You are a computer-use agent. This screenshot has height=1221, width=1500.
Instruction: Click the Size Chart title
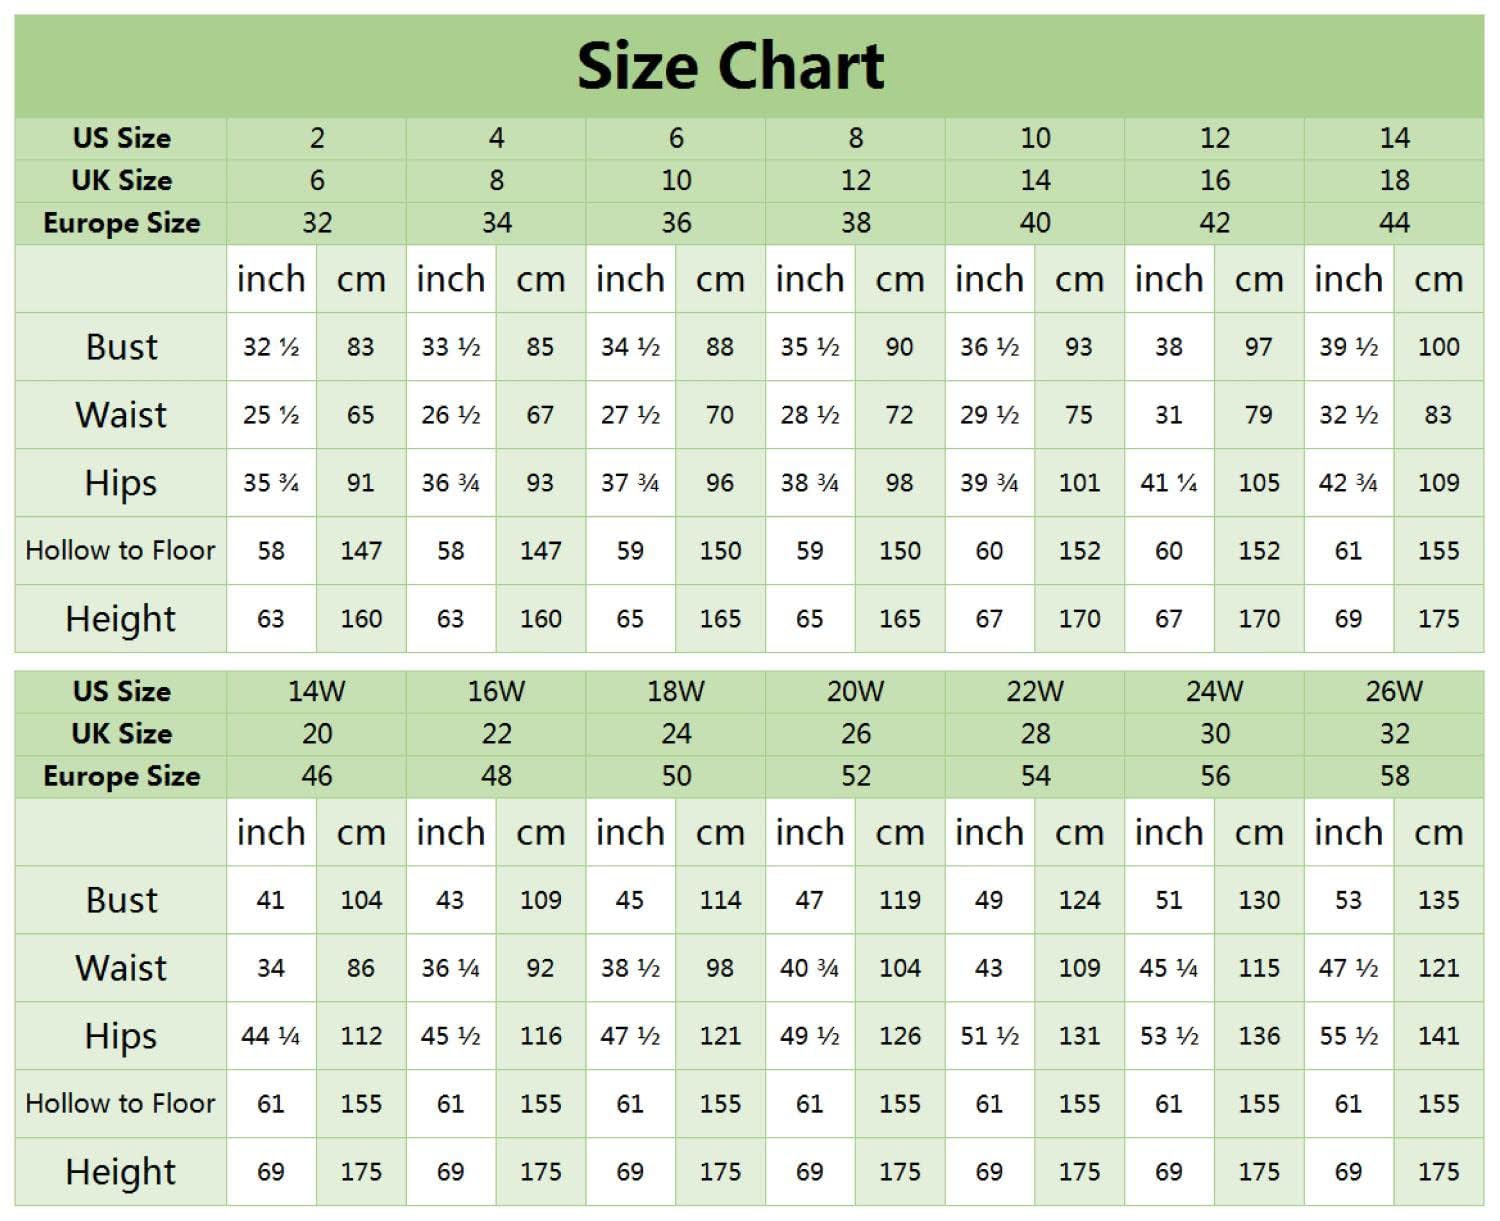point(730,66)
